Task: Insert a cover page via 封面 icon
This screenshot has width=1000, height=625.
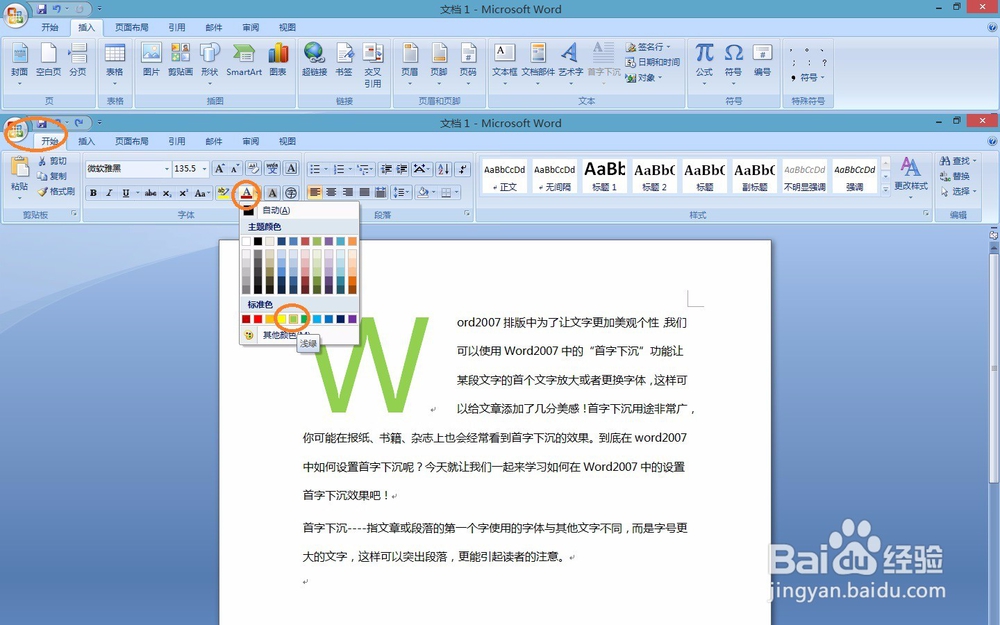Action: click(19, 62)
